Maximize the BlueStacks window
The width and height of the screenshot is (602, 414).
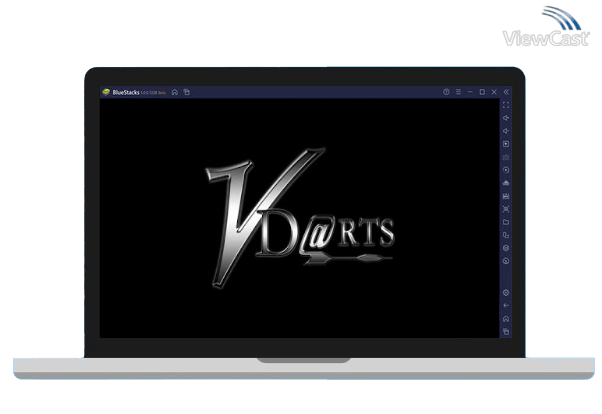click(482, 92)
